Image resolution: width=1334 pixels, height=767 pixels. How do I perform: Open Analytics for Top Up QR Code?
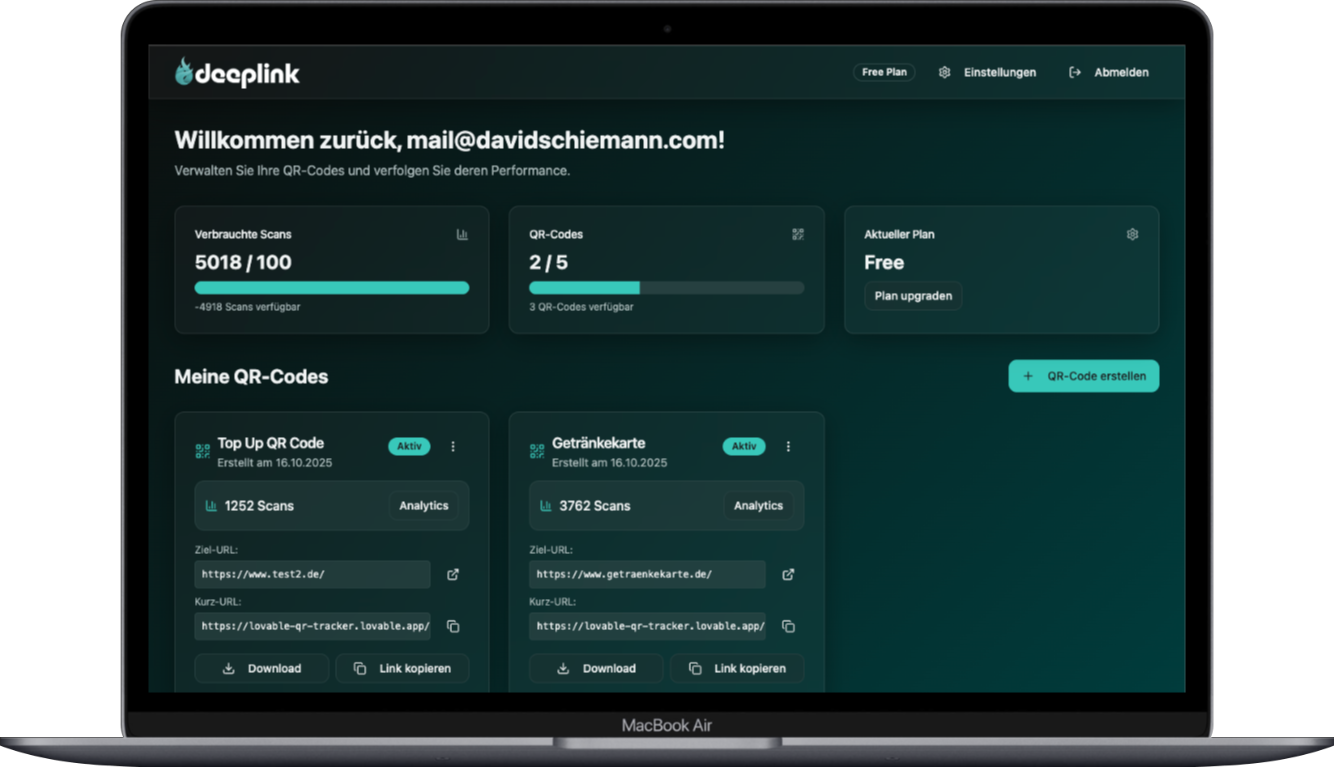tap(423, 505)
